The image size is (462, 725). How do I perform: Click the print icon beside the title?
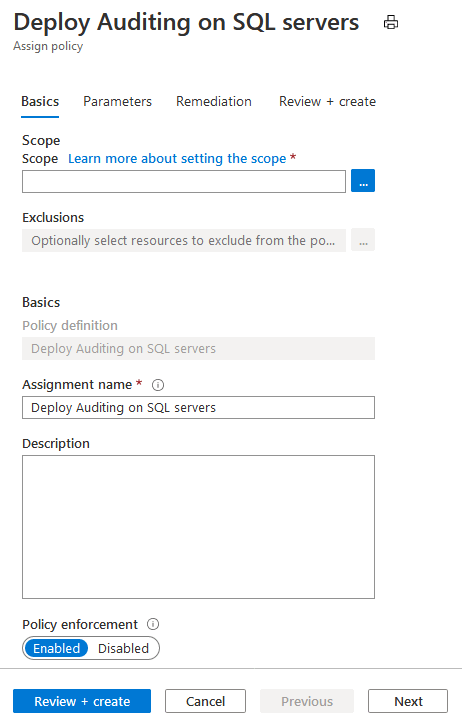[391, 22]
